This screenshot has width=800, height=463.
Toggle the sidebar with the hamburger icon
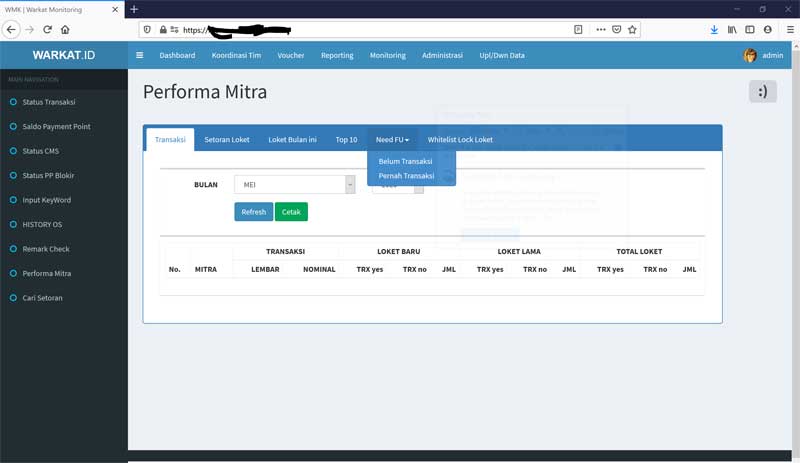[139, 55]
